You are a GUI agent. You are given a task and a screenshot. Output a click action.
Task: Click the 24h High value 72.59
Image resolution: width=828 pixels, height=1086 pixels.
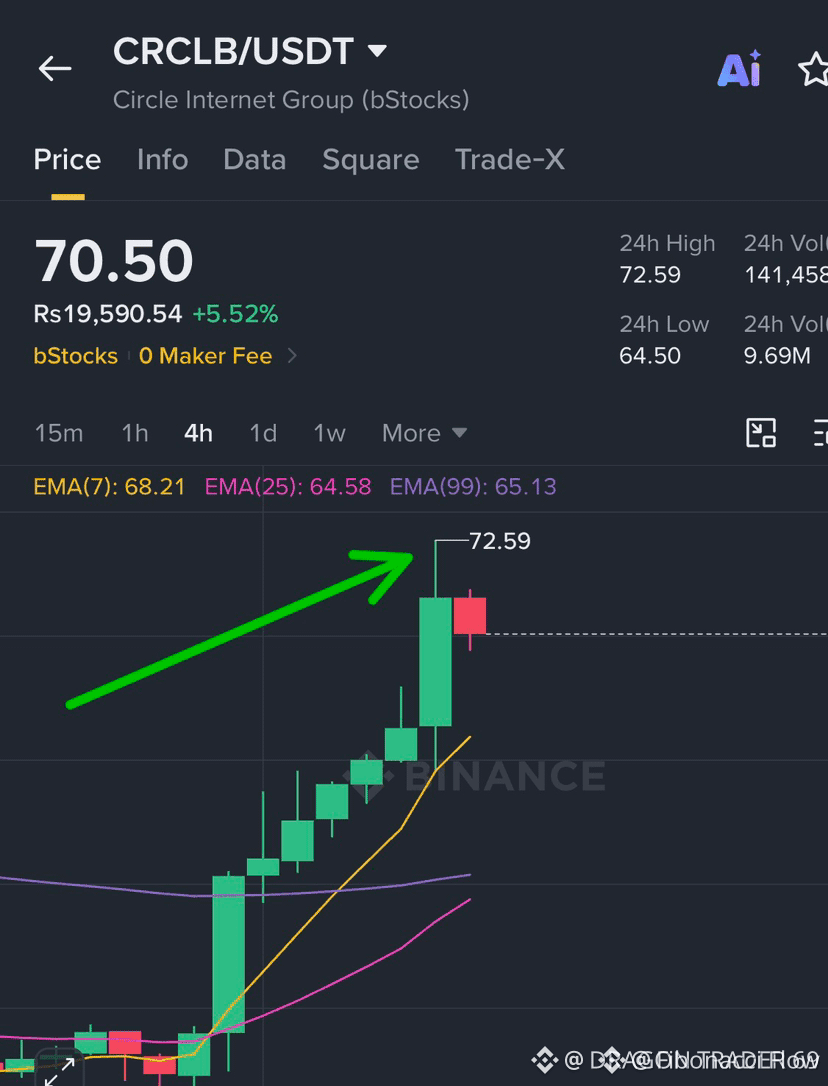650,275
